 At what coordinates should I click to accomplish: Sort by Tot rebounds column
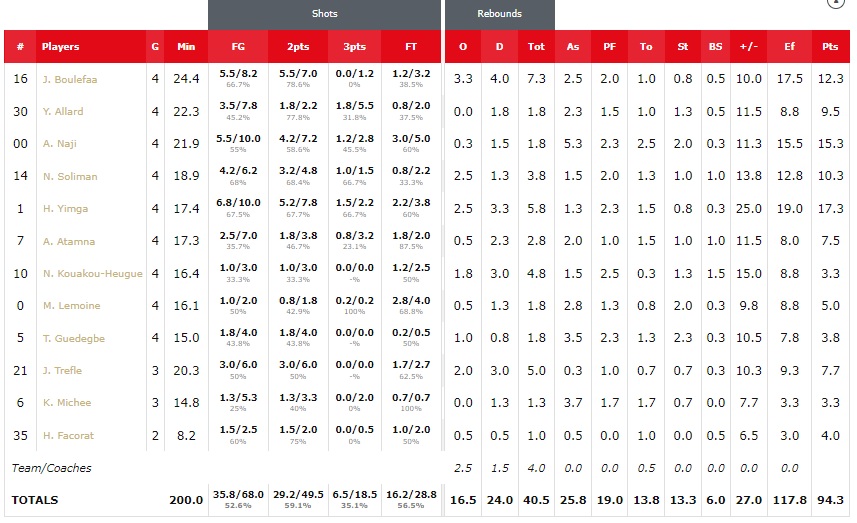tap(536, 46)
